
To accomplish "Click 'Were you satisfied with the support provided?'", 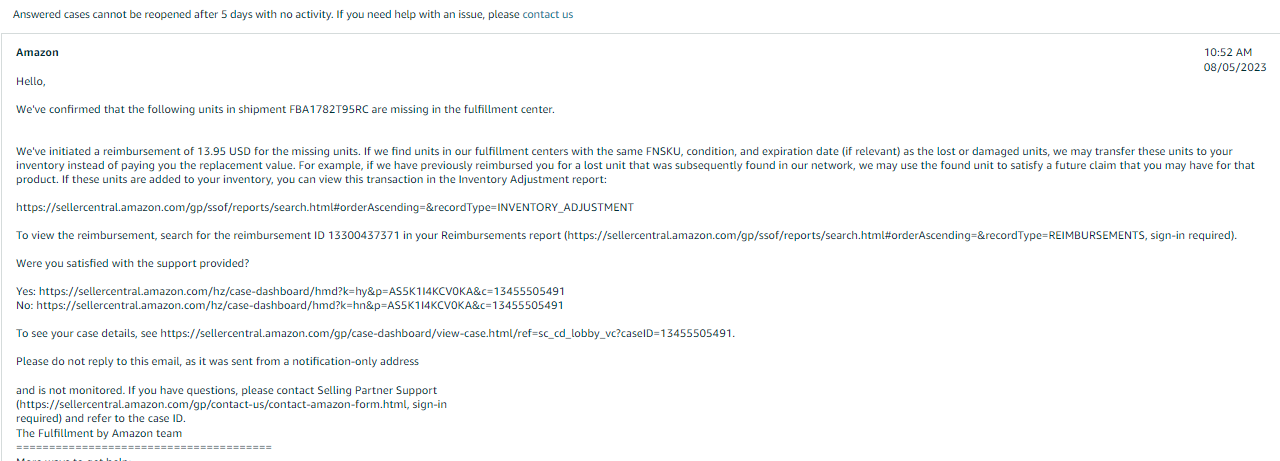I will coord(133,263).
